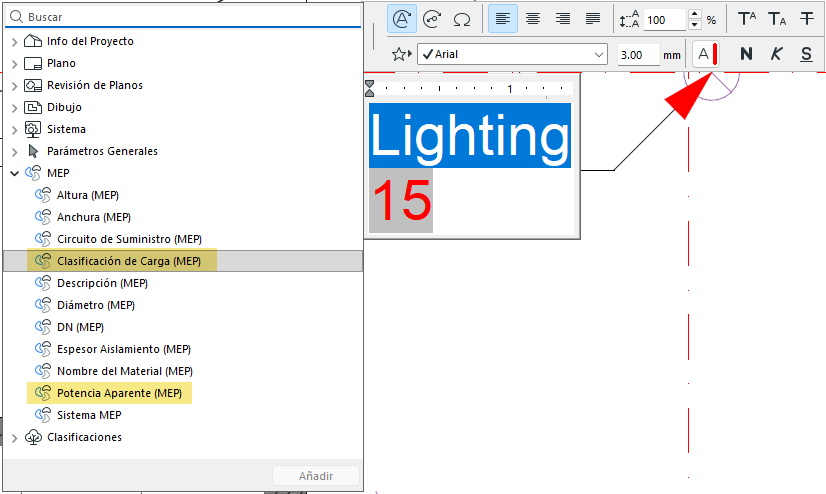The image size is (826, 494).
Task: Toggle bold N formatting
Action: 746,54
